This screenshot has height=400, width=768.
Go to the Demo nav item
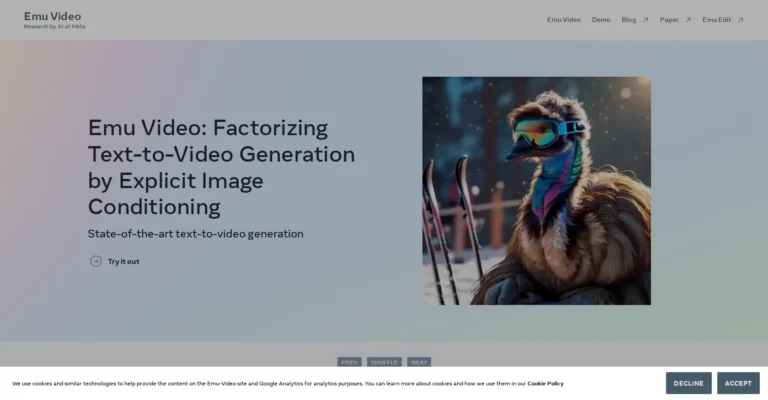601,20
